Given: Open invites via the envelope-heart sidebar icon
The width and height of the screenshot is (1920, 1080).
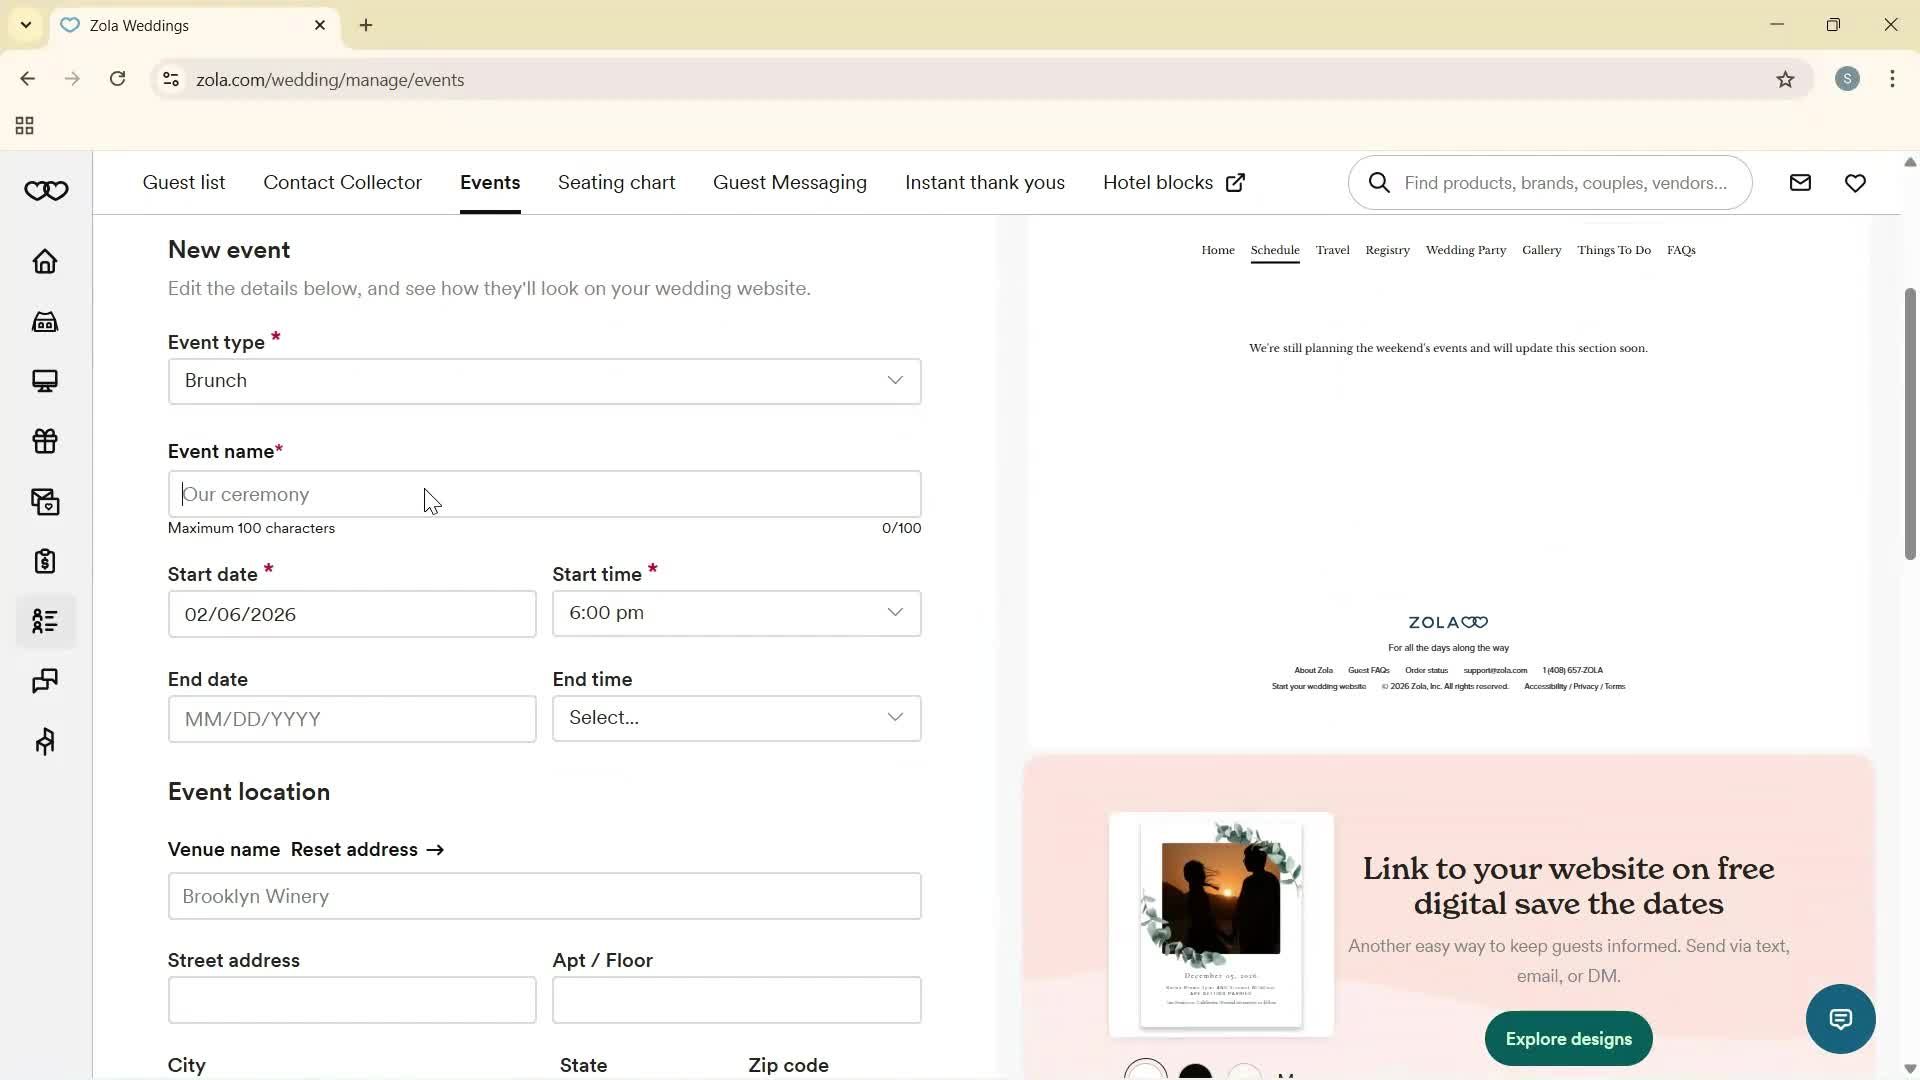Looking at the screenshot, I should click(45, 501).
